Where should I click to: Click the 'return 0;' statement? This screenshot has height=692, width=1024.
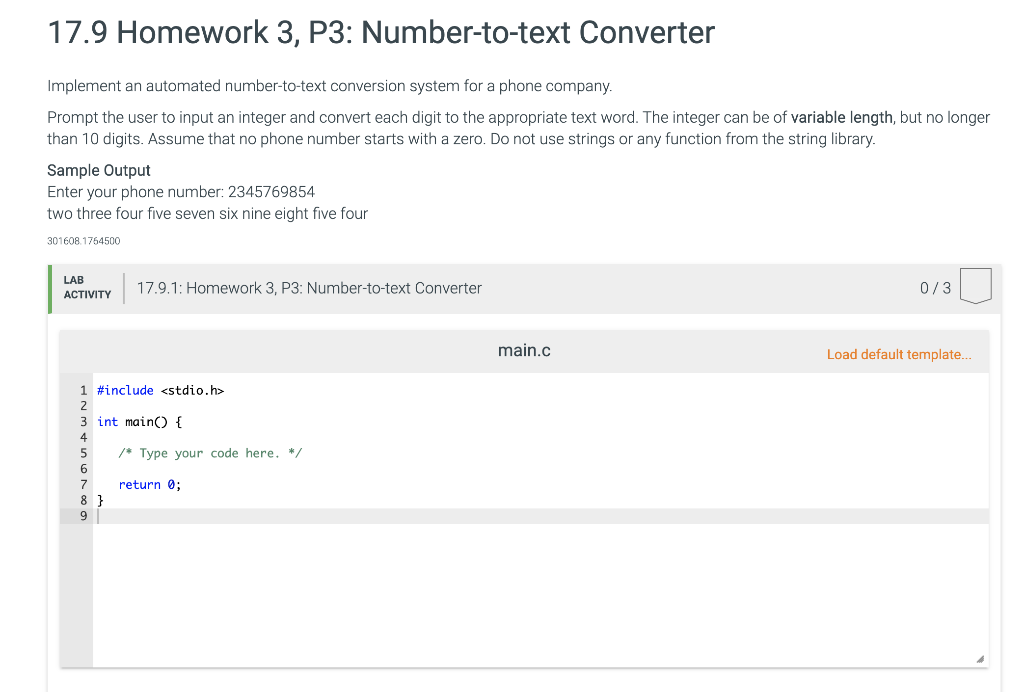click(x=150, y=484)
